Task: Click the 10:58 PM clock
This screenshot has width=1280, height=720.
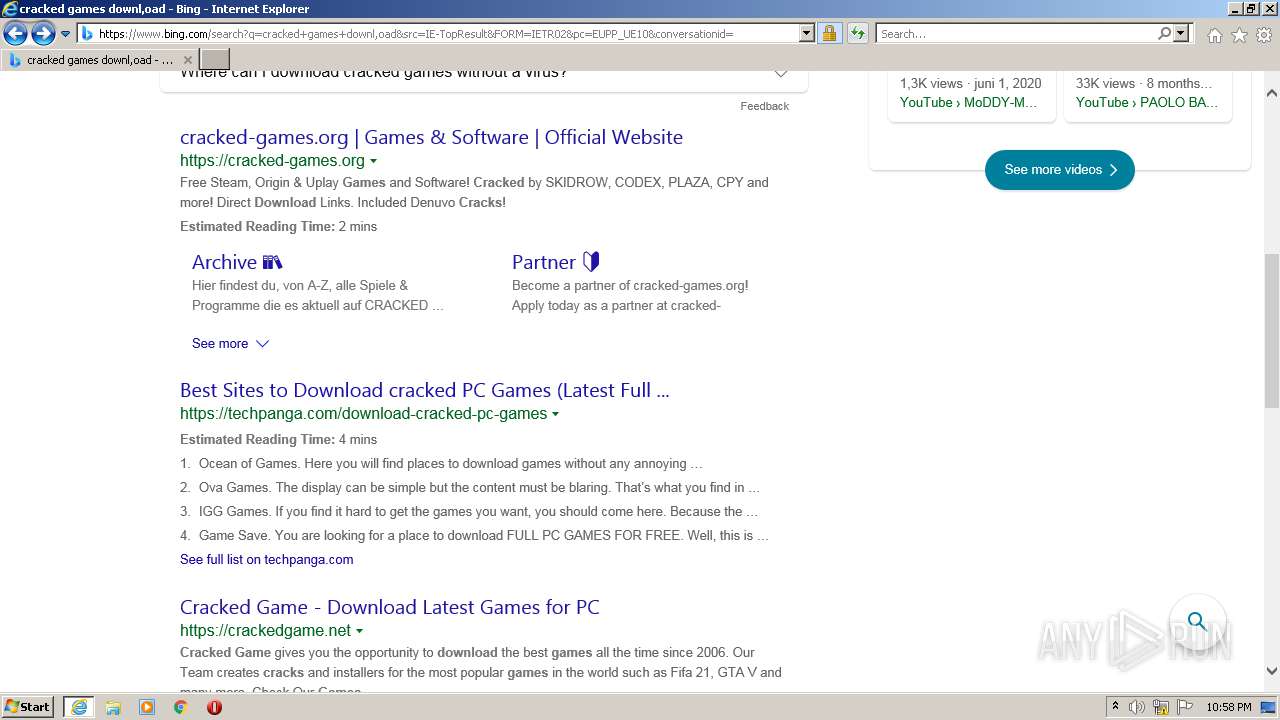Action: click(x=1229, y=707)
